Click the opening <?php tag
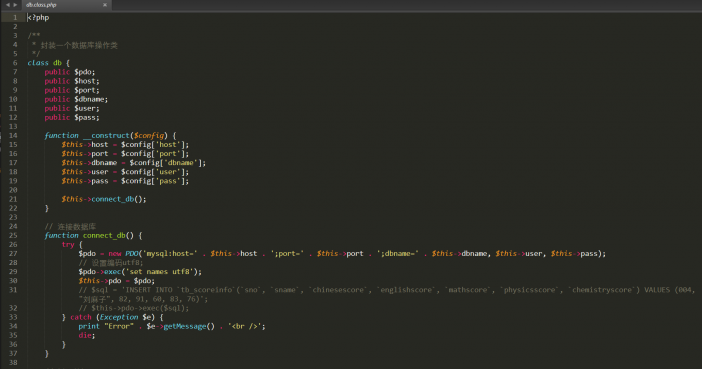Viewport: 702px width, 369px height. pos(38,17)
